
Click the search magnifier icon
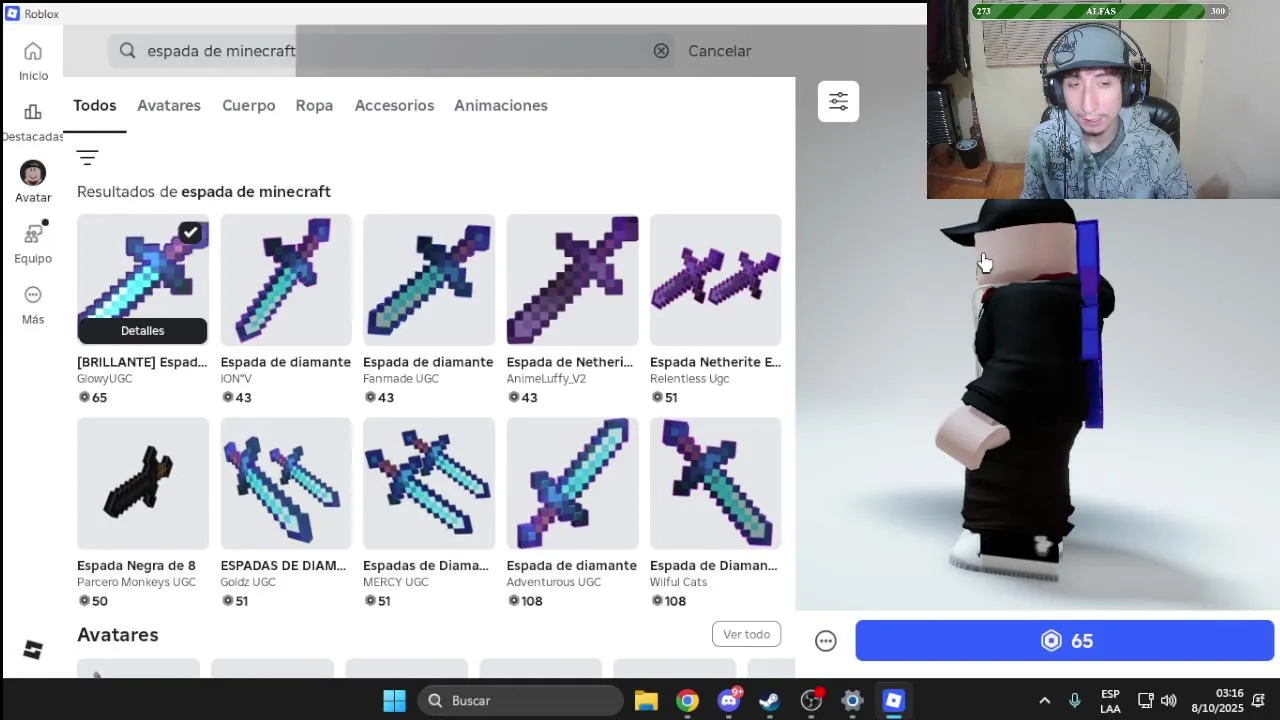pos(127,51)
